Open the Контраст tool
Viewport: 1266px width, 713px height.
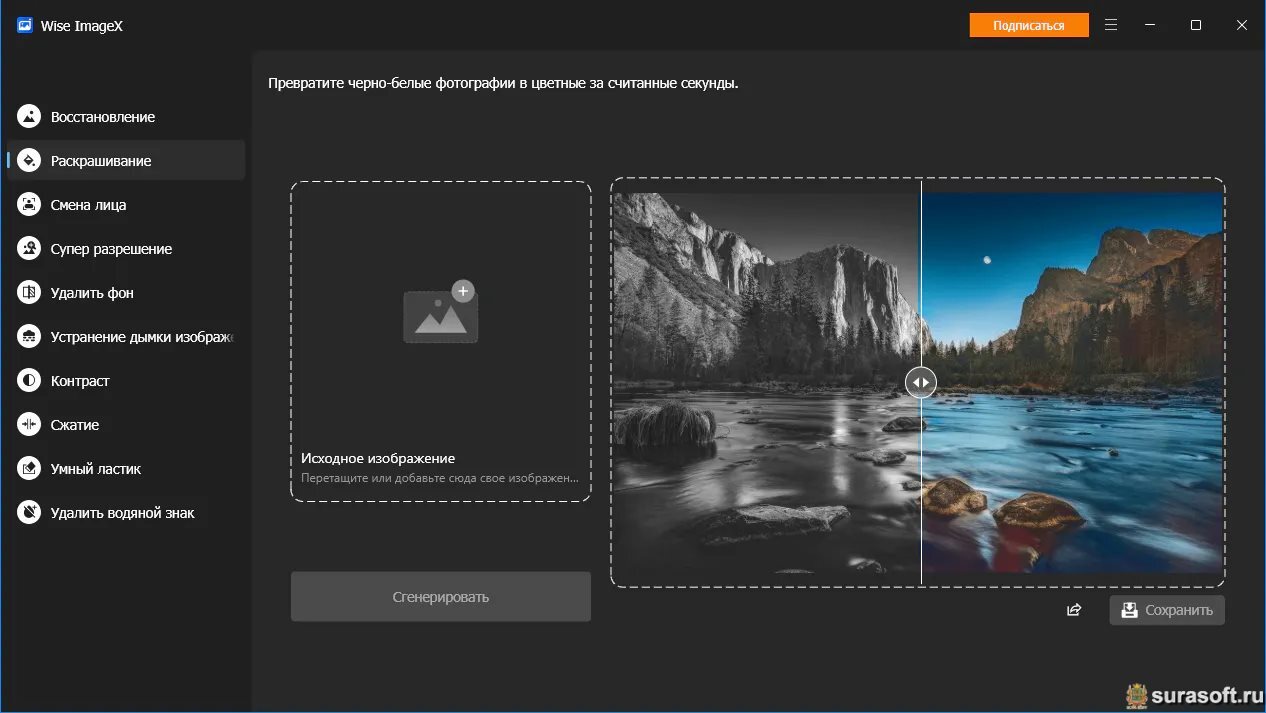pyautogui.click(x=126, y=380)
